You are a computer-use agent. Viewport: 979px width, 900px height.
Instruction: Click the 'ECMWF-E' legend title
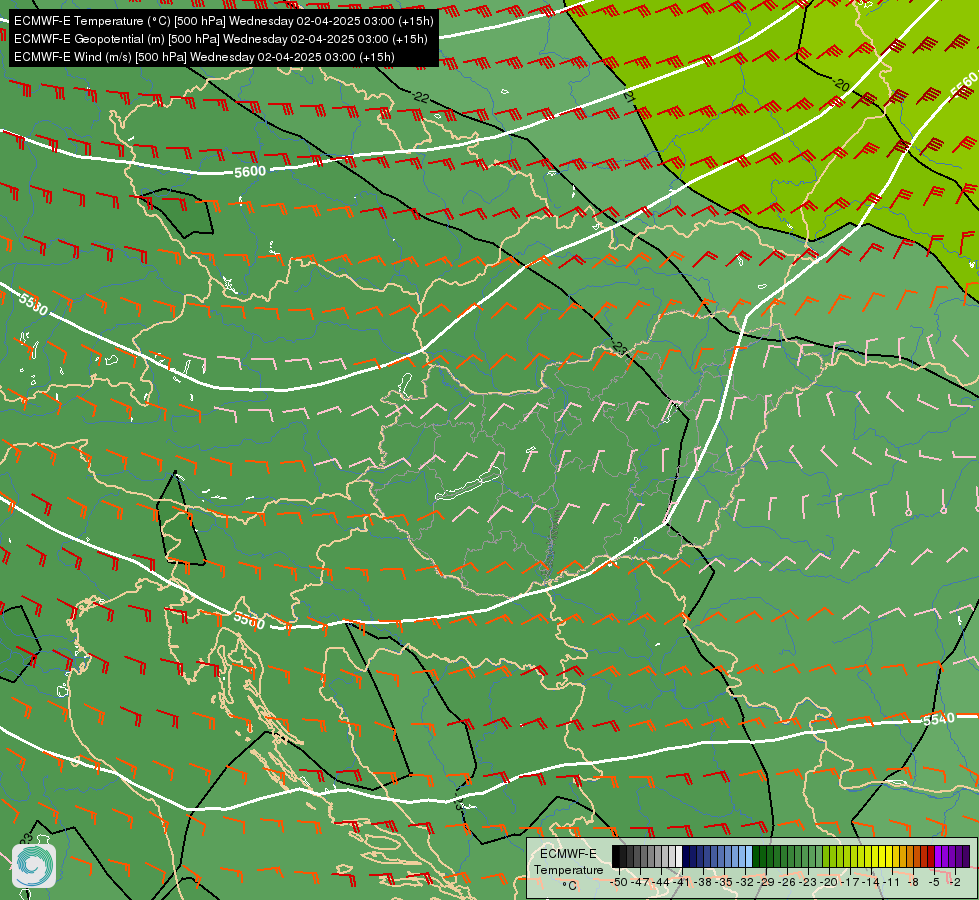[568, 854]
